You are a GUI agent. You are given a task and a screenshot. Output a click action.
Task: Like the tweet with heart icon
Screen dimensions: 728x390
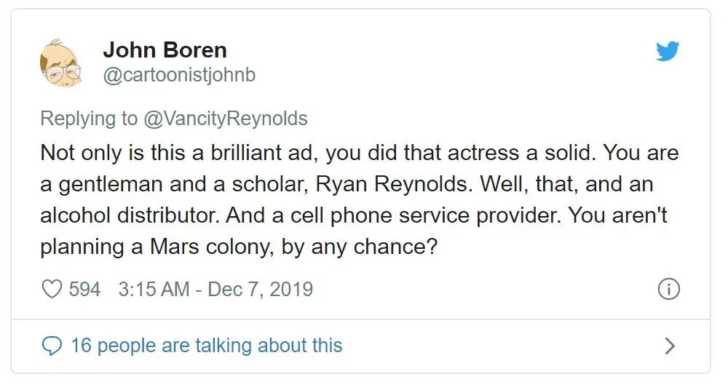[52, 289]
